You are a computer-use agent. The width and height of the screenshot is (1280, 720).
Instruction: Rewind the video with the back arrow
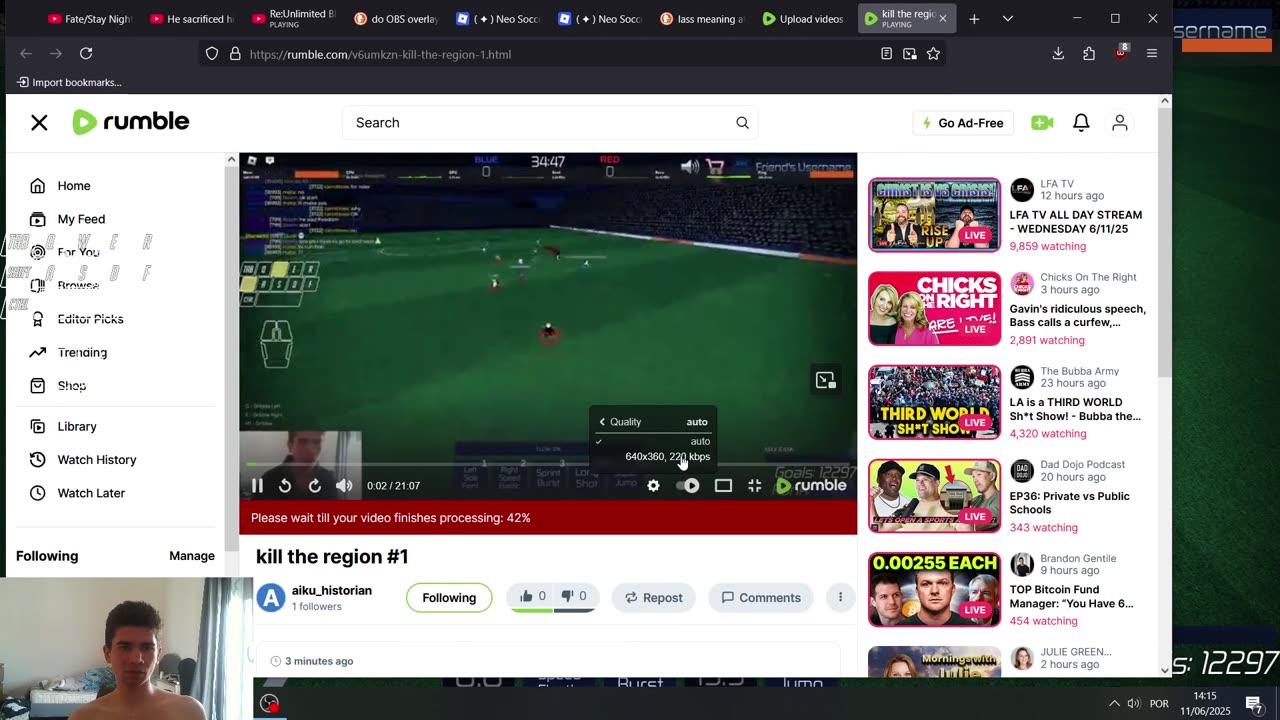coord(285,486)
